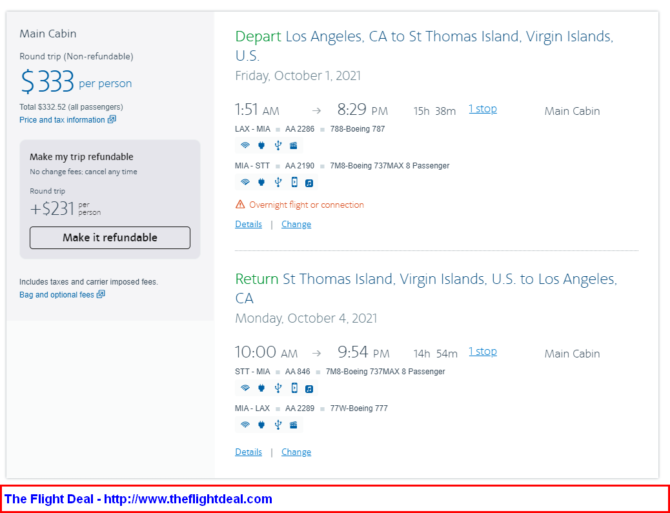Screen dimensions: 670x513
Task: Click the 788-Boeing 787 aircraft text
Action: [x=357, y=129]
